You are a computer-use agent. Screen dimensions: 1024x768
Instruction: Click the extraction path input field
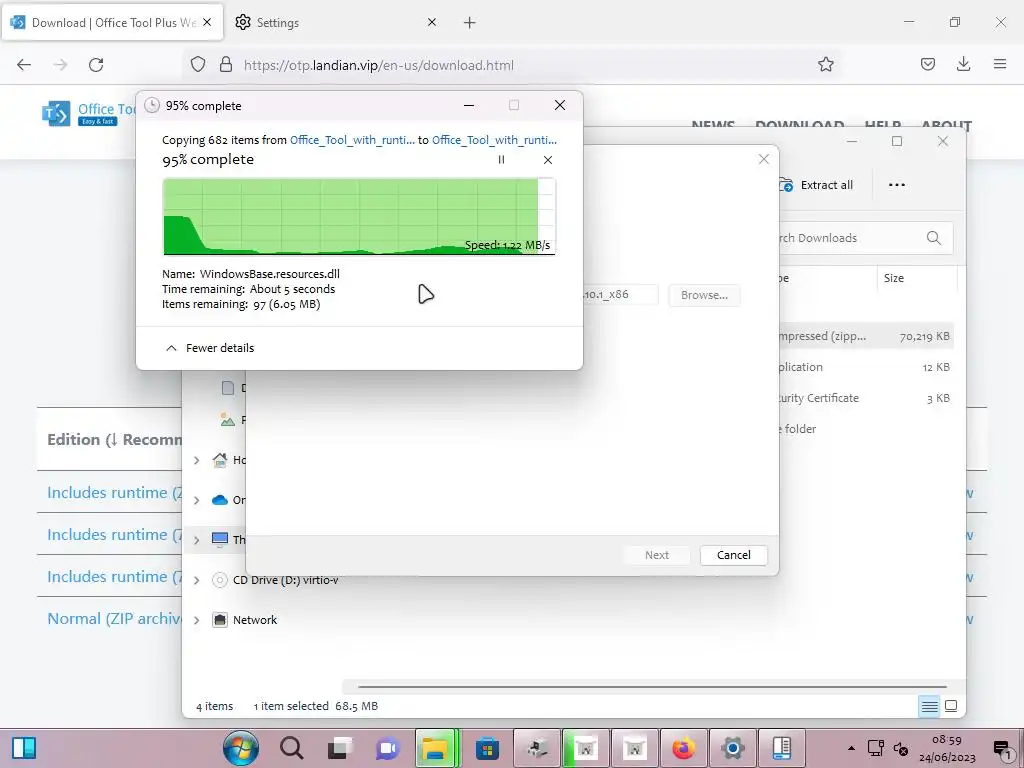(619, 295)
